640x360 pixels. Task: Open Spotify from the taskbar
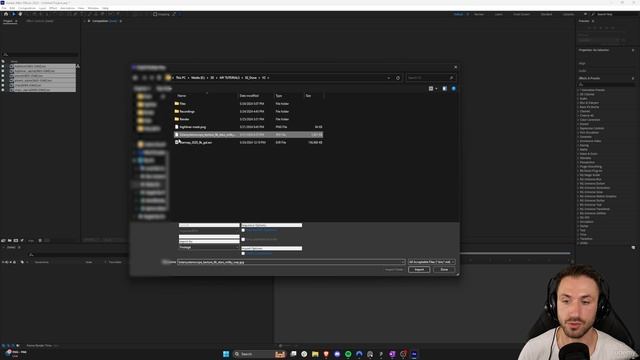pos(348,354)
